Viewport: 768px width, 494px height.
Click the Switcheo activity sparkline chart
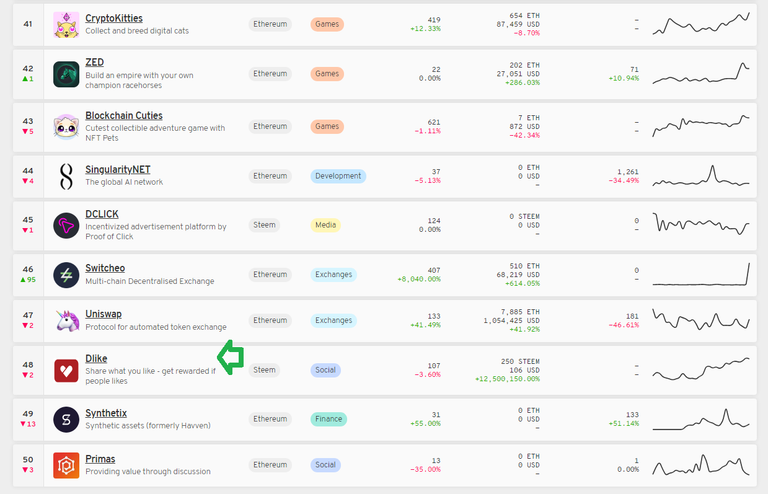coord(700,274)
